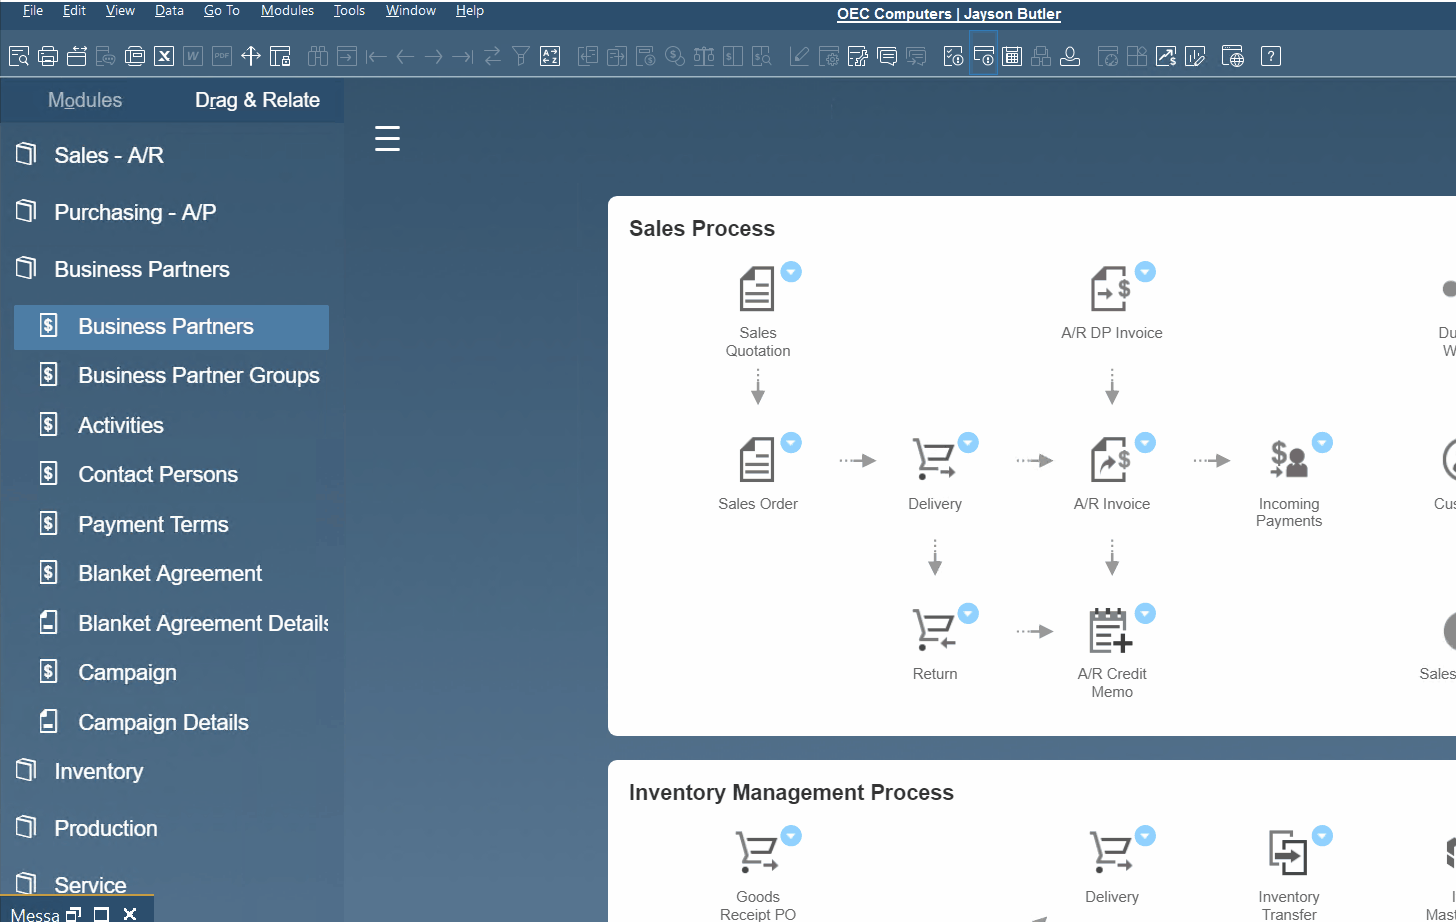Viewport: 1456px width, 922px height.
Task: Open the A/R Credit Memo process icon
Action: click(1110, 631)
